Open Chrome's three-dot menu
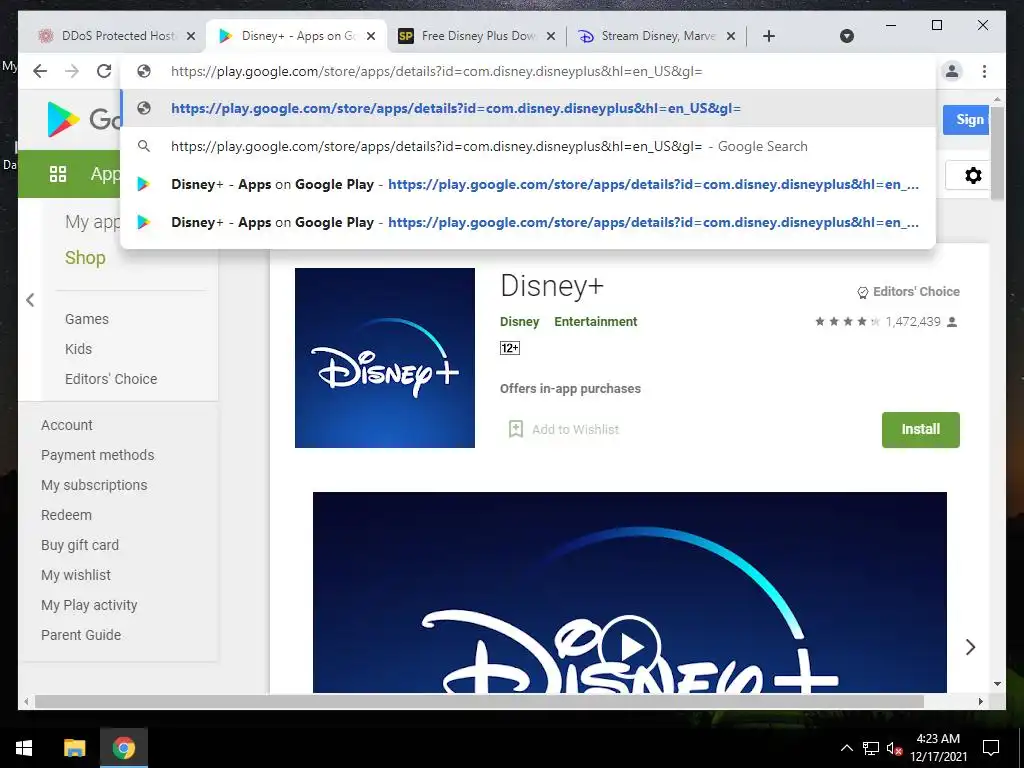This screenshot has width=1024, height=768. pyautogui.click(x=984, y=71)
